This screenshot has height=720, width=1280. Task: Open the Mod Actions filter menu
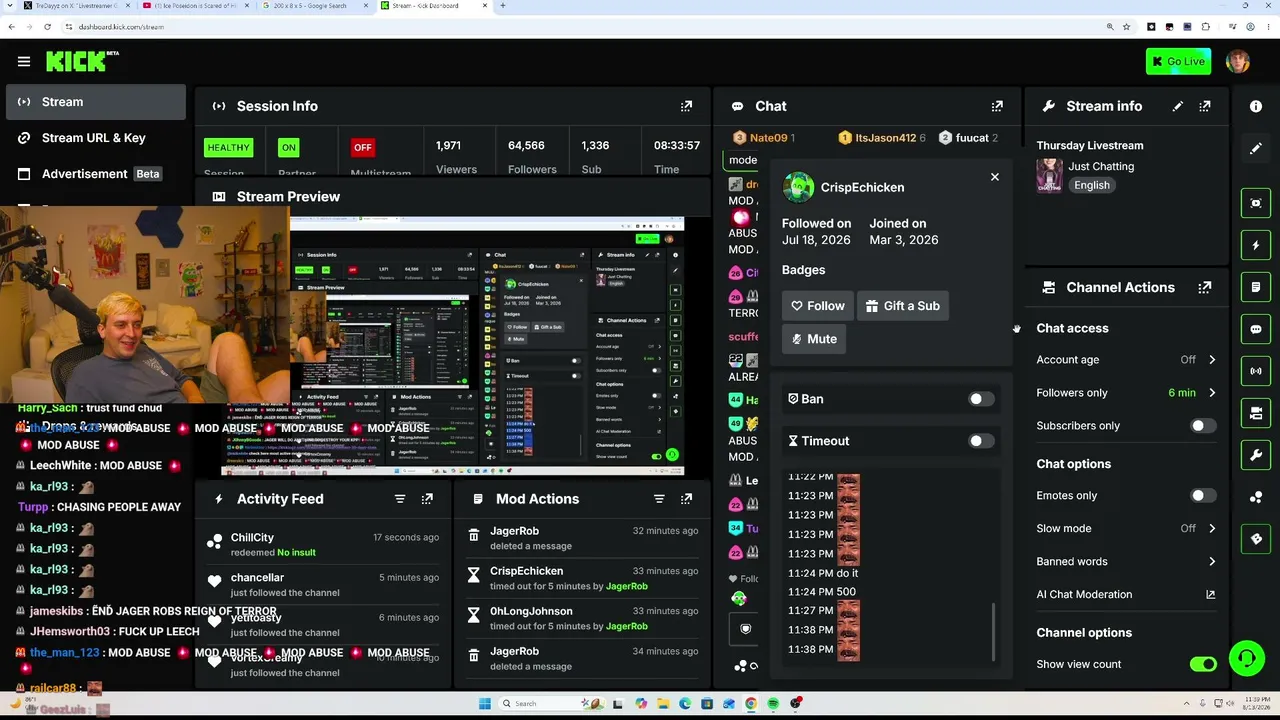[659, 499]
